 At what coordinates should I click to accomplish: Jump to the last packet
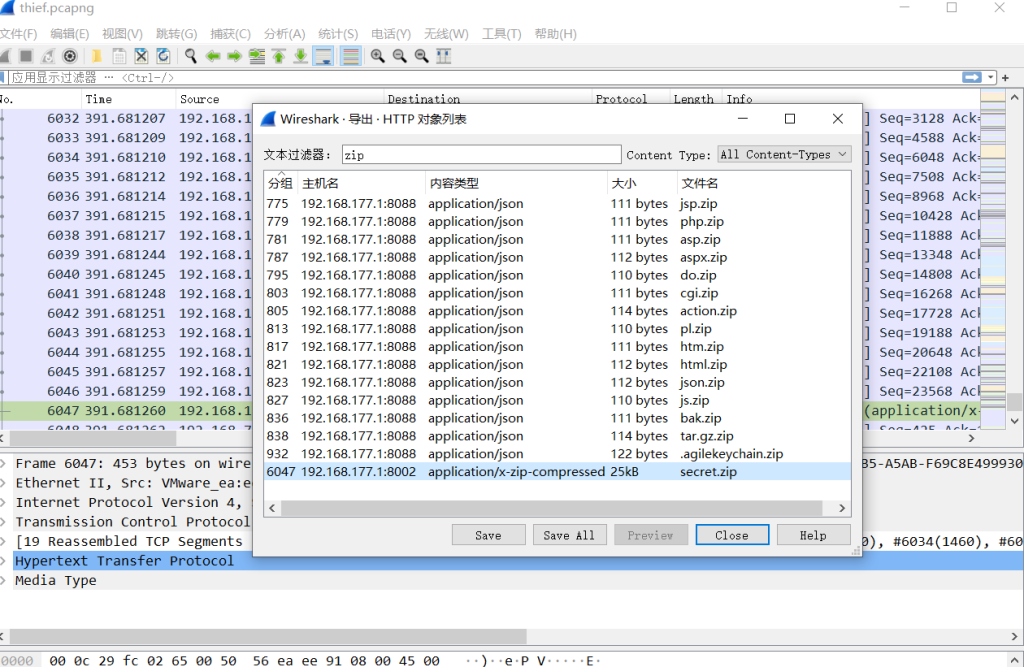(x=300, y=56)
